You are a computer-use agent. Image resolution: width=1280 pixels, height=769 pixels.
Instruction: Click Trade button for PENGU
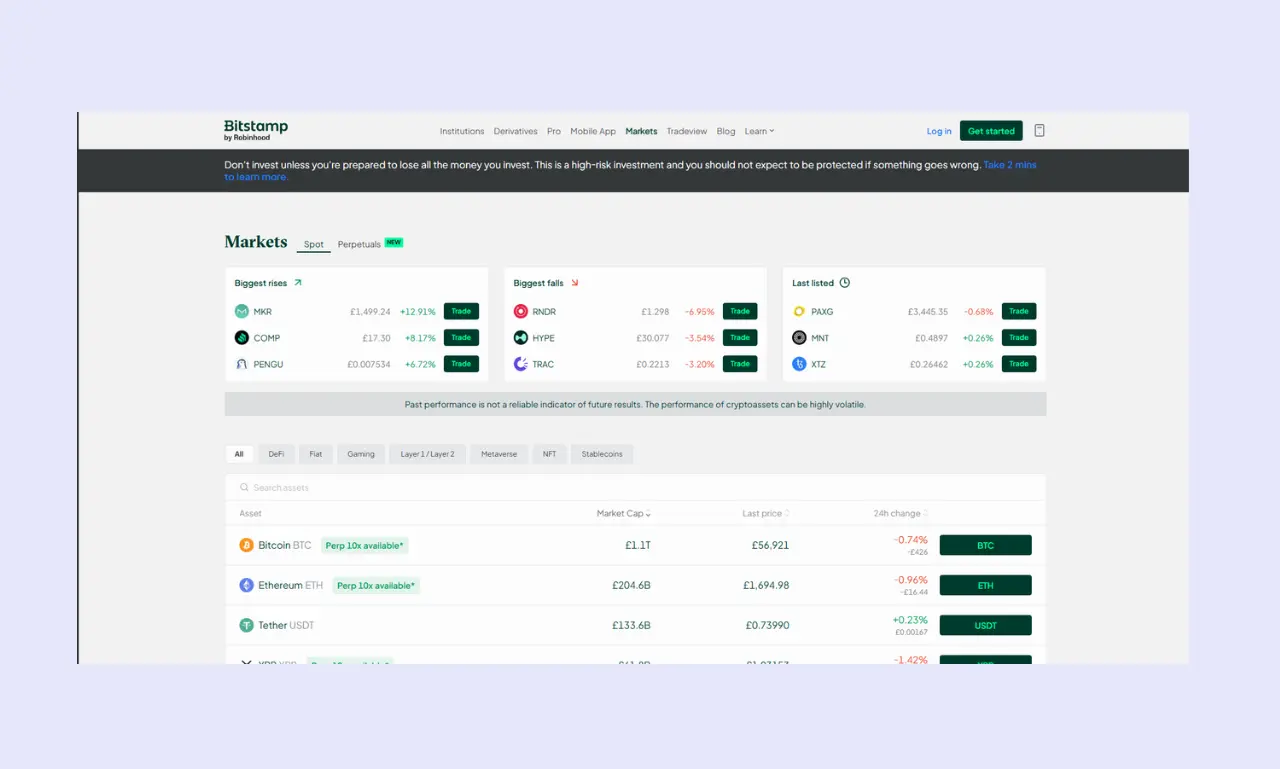pos(461,363)
